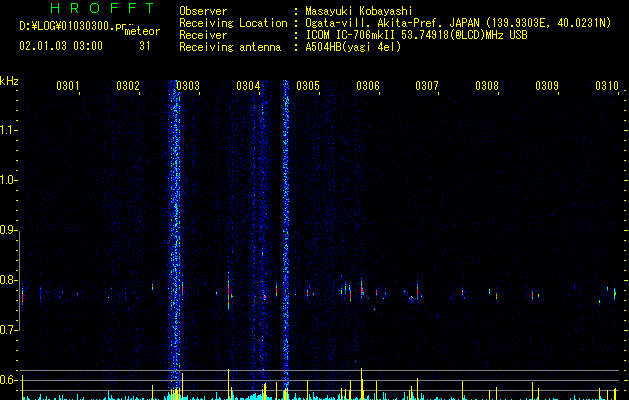Click the 0302 time marker

point(128,85)
